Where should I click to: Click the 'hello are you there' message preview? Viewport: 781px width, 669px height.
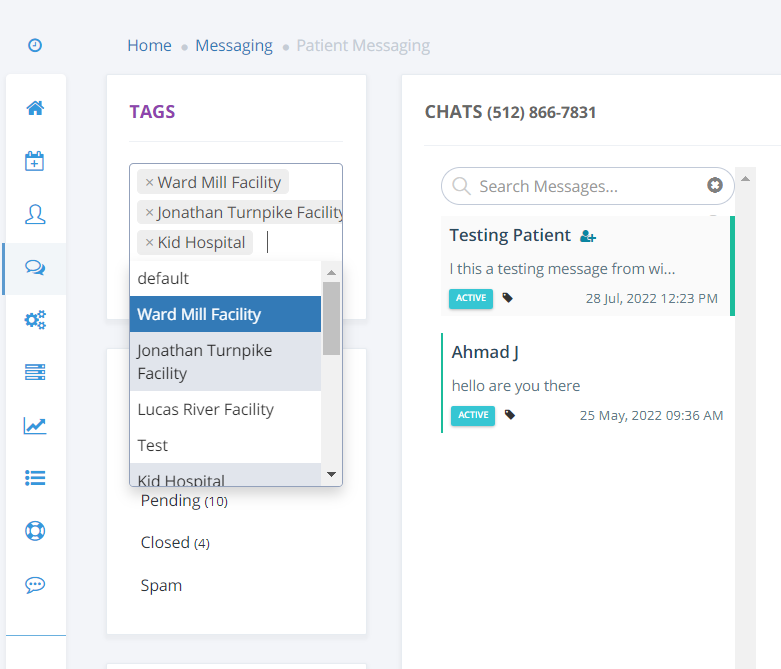click(516, 386)
